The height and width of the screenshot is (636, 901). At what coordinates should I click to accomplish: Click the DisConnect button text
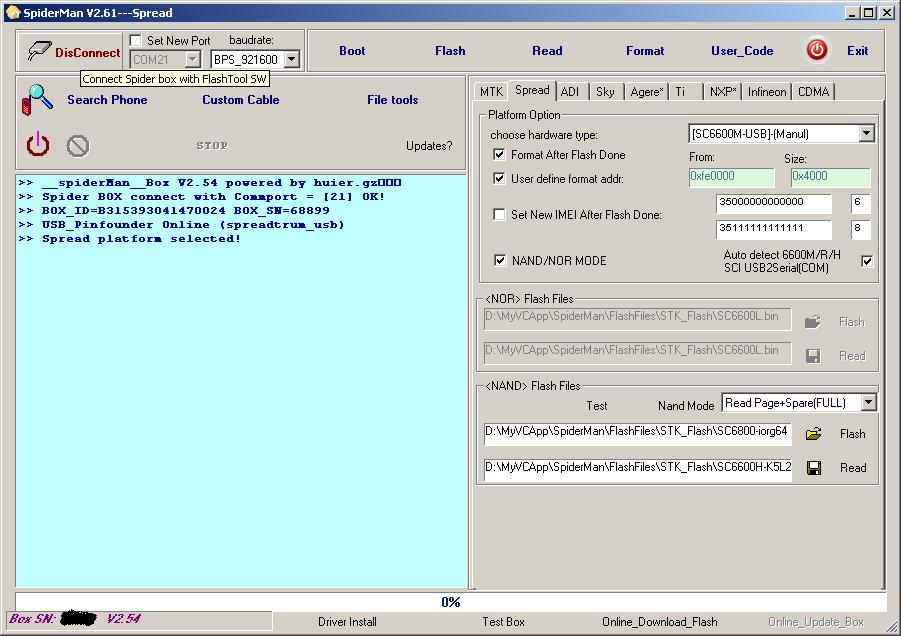87,52
